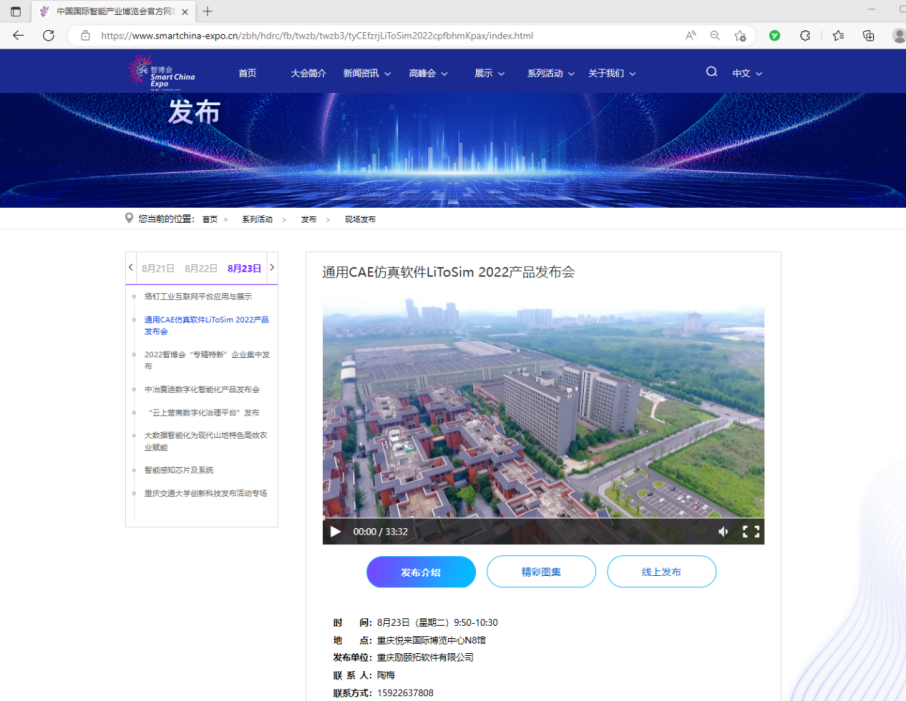This screenshot has width=906, height=701.
Task: Click the zoom out magnifier icon
Action: (715, 35)
